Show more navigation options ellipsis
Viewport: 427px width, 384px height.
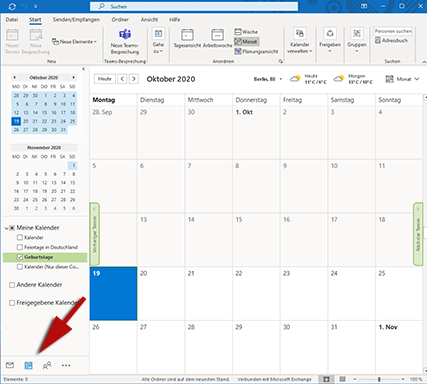pos(66,365)
